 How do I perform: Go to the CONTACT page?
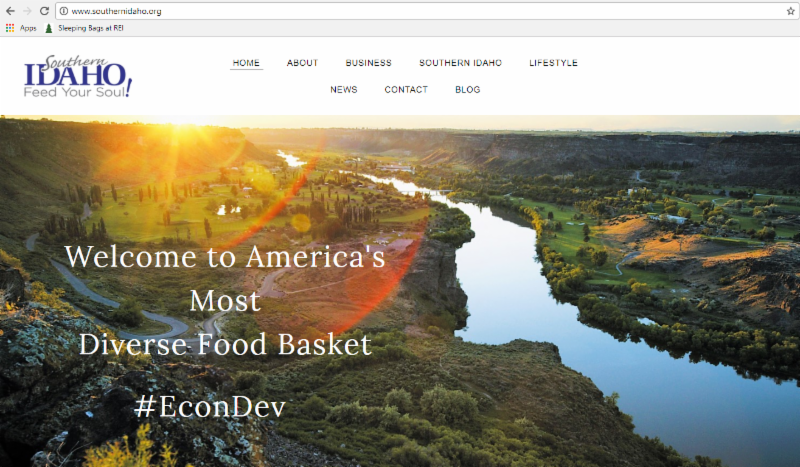[x=406, y=89]
